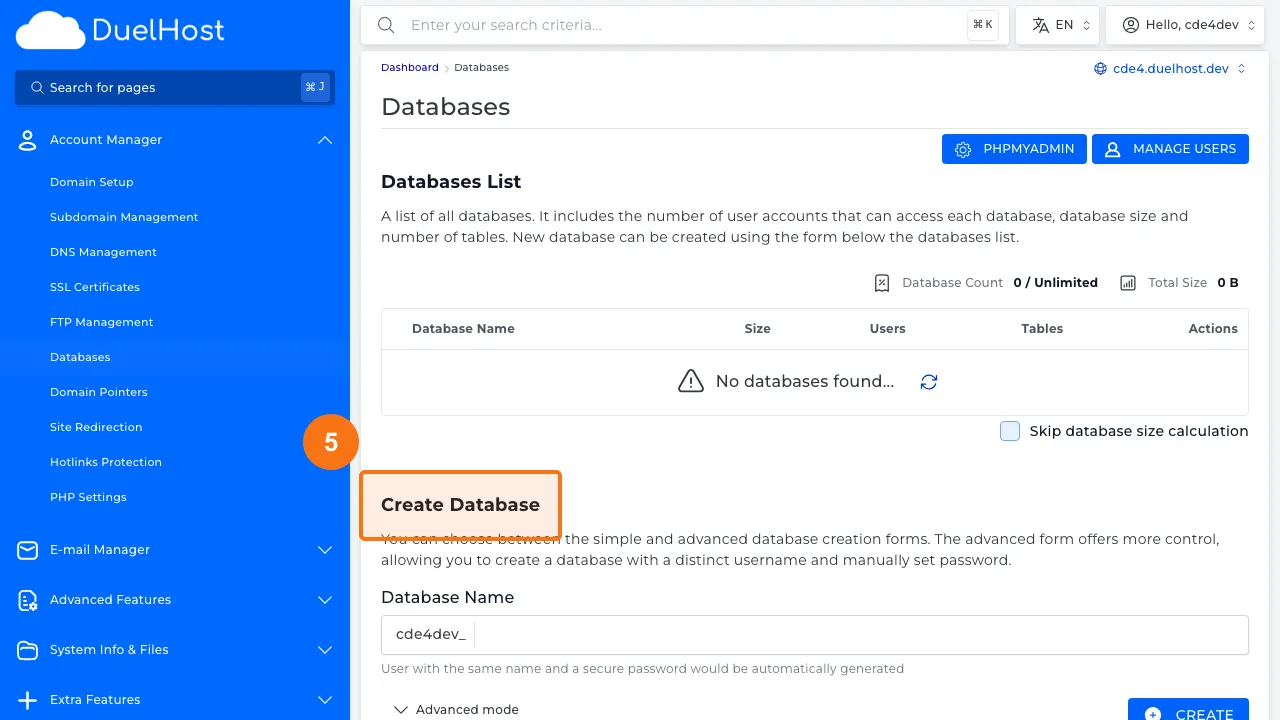This screenshot has width=1280, height=720.
Task: Click the Account Manager person icon
Action: point(27,140)
